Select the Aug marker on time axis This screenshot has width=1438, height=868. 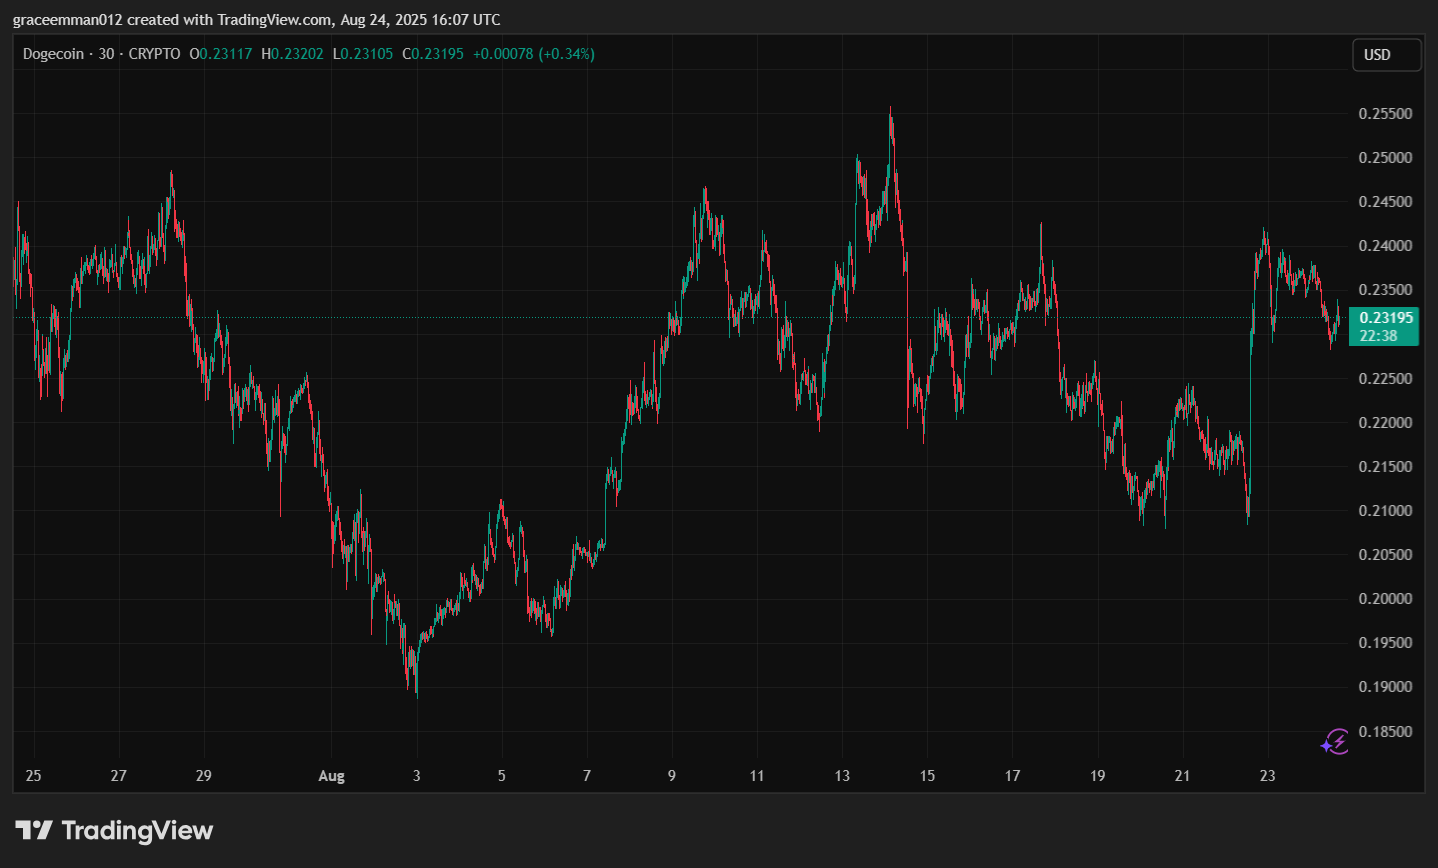click(331, 776)
